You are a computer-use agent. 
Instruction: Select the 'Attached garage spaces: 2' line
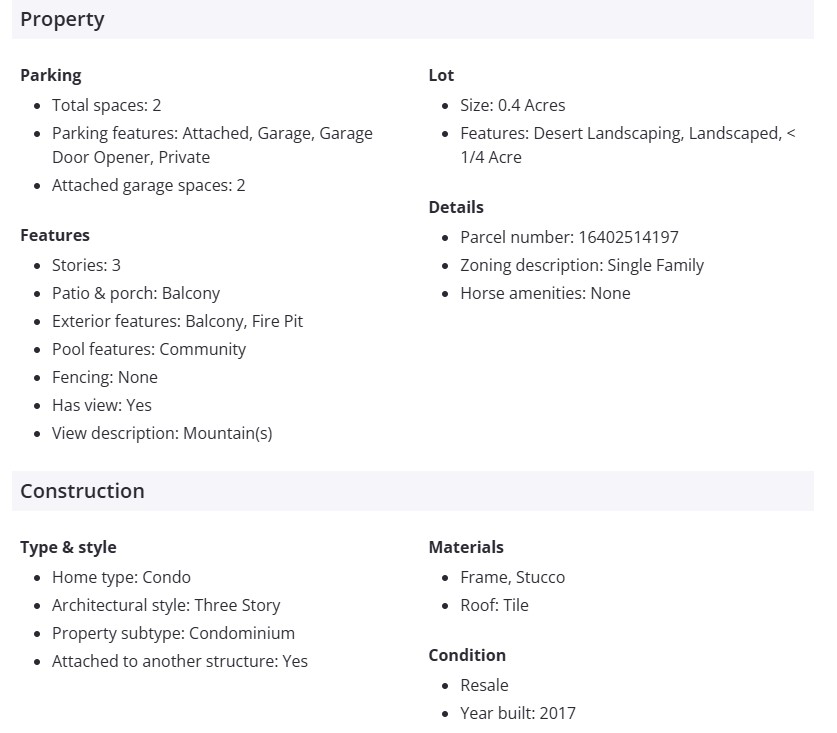click(148, 185)
